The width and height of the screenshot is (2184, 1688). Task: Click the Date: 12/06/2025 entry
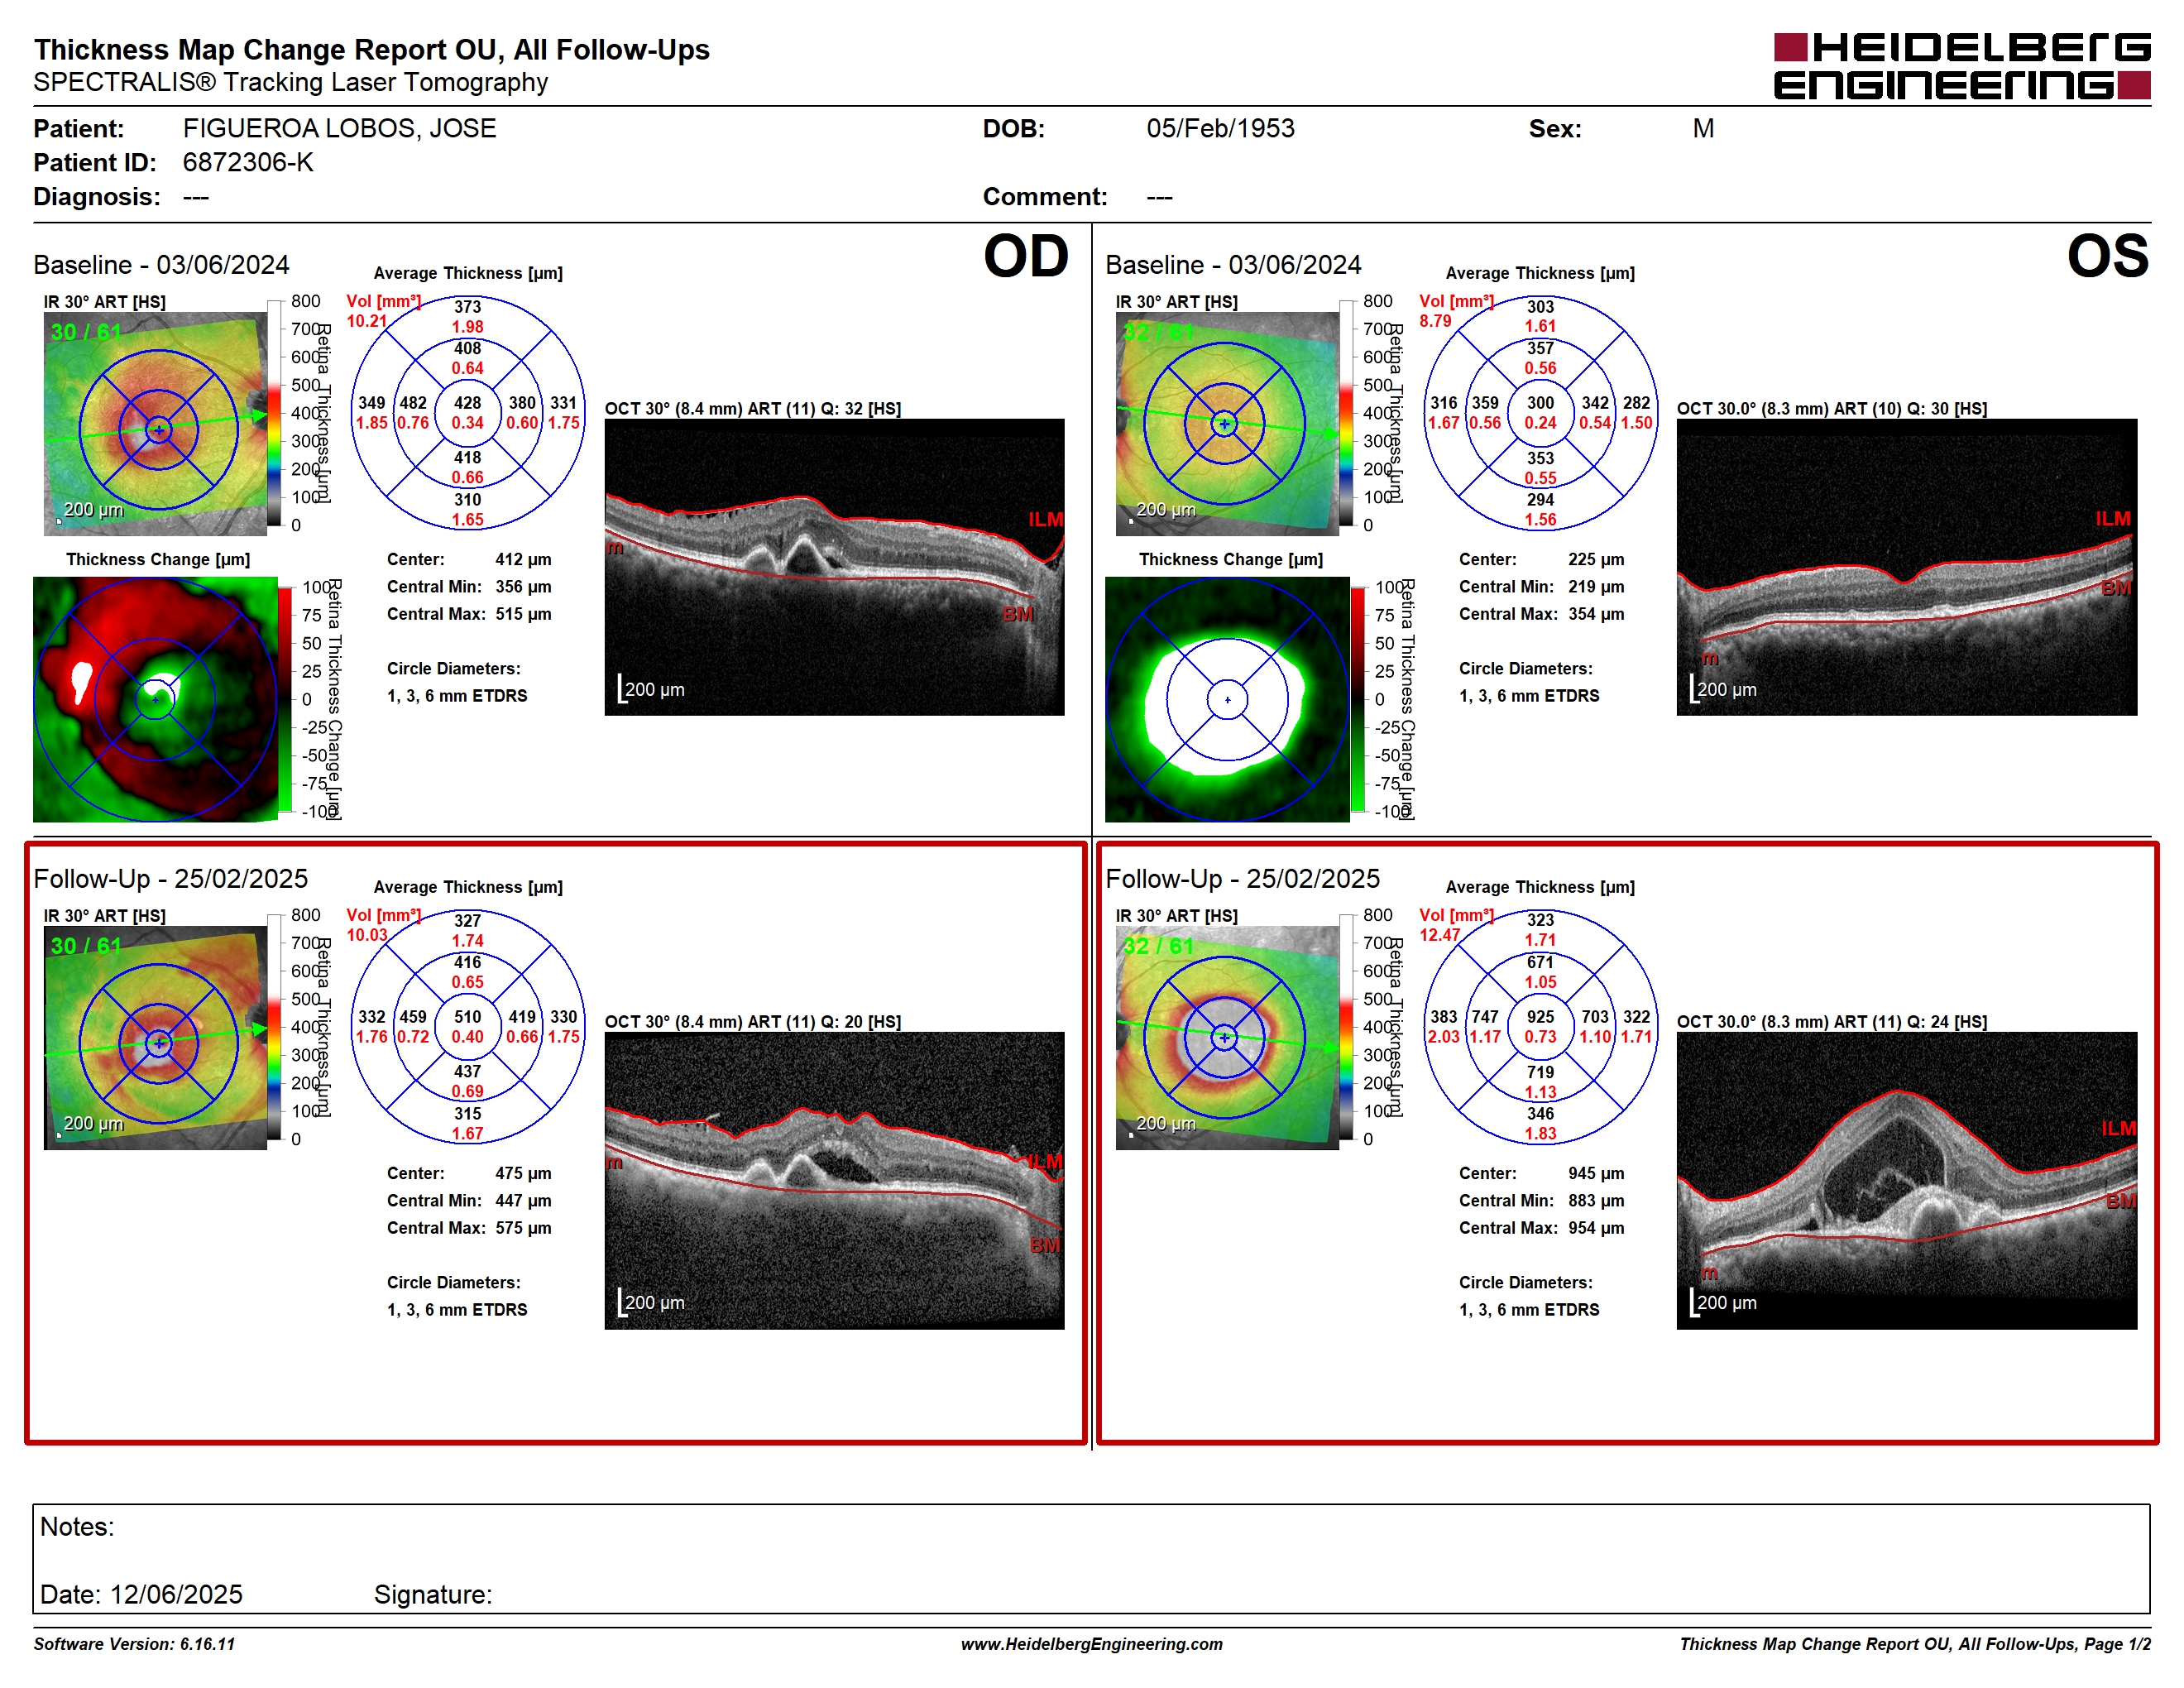[x=141, y=1595]
